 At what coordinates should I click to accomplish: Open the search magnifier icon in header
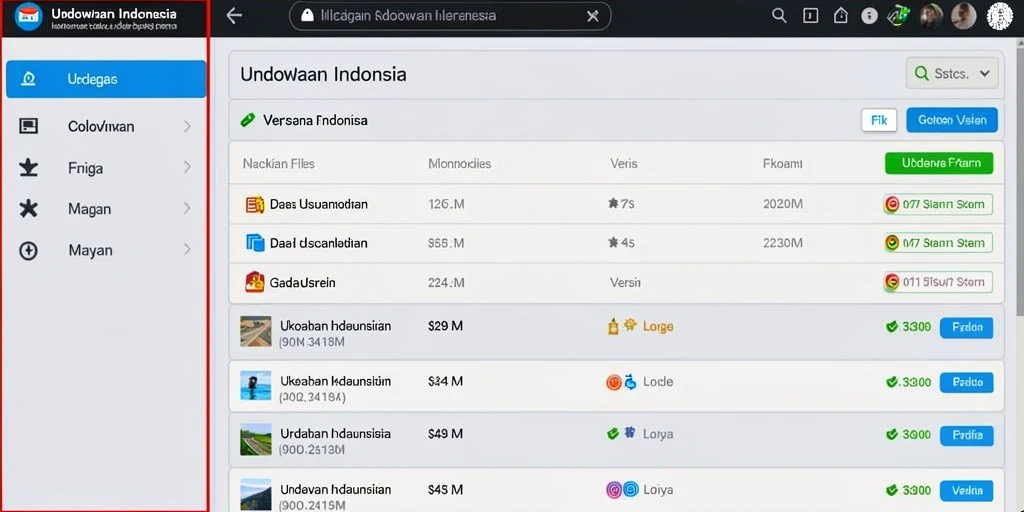779,16
